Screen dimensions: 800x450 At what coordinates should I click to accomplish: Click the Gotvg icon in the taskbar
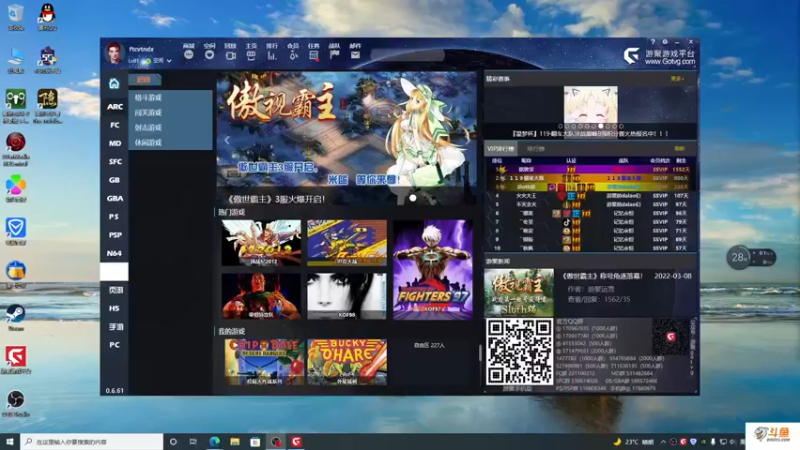point(296,442)
